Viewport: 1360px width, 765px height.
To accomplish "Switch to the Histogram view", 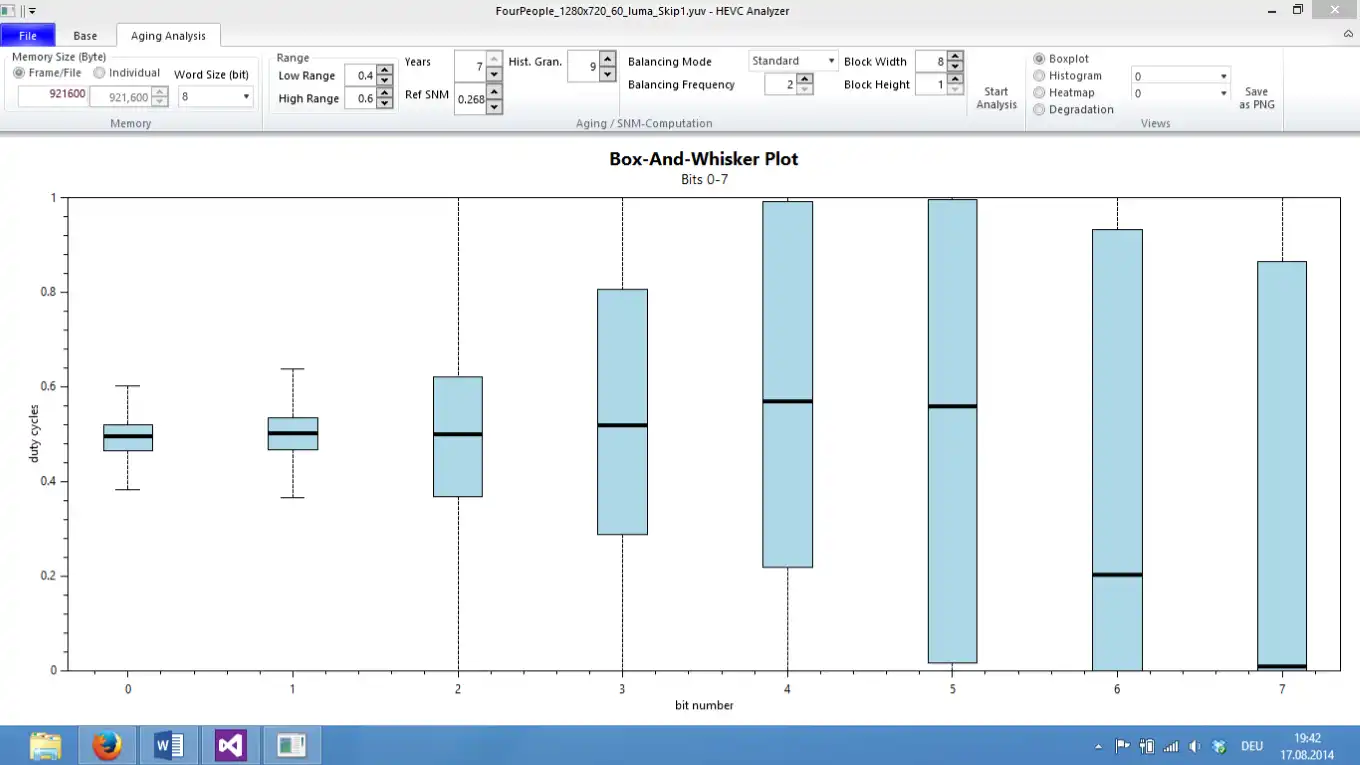I will tap(1039, 76).
